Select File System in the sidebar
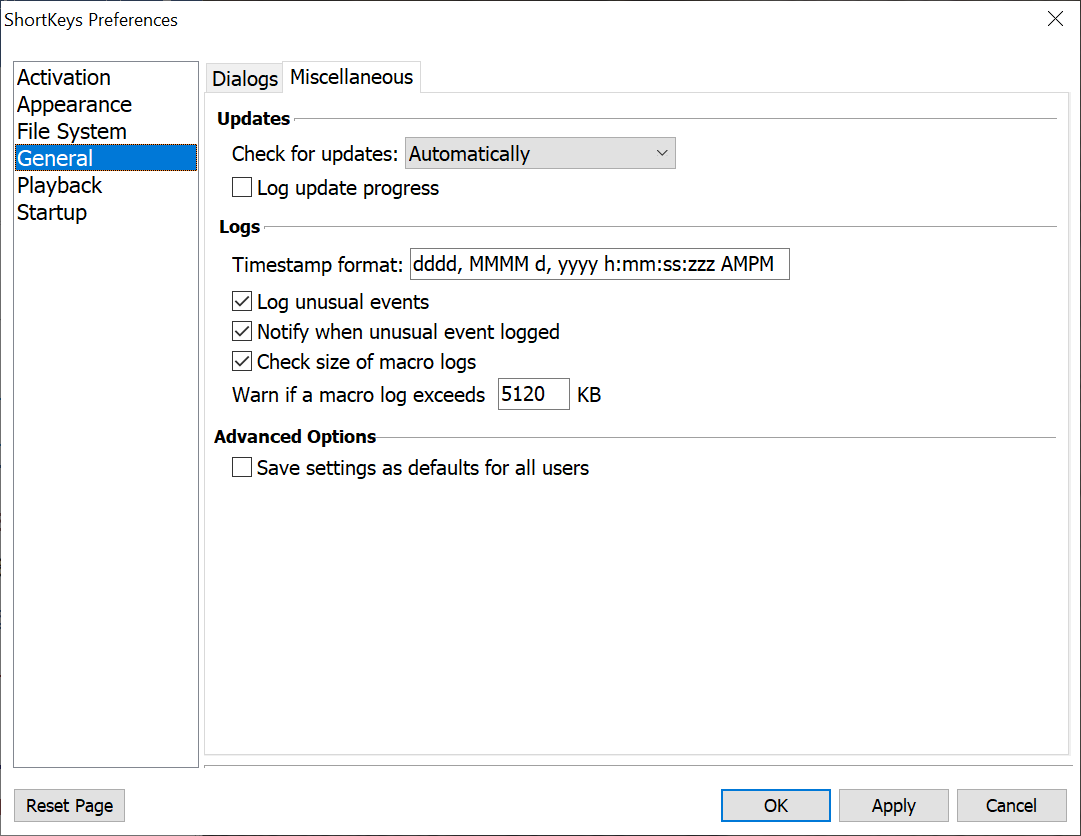The image size is (1081, 836). click(x=72, y=132)
